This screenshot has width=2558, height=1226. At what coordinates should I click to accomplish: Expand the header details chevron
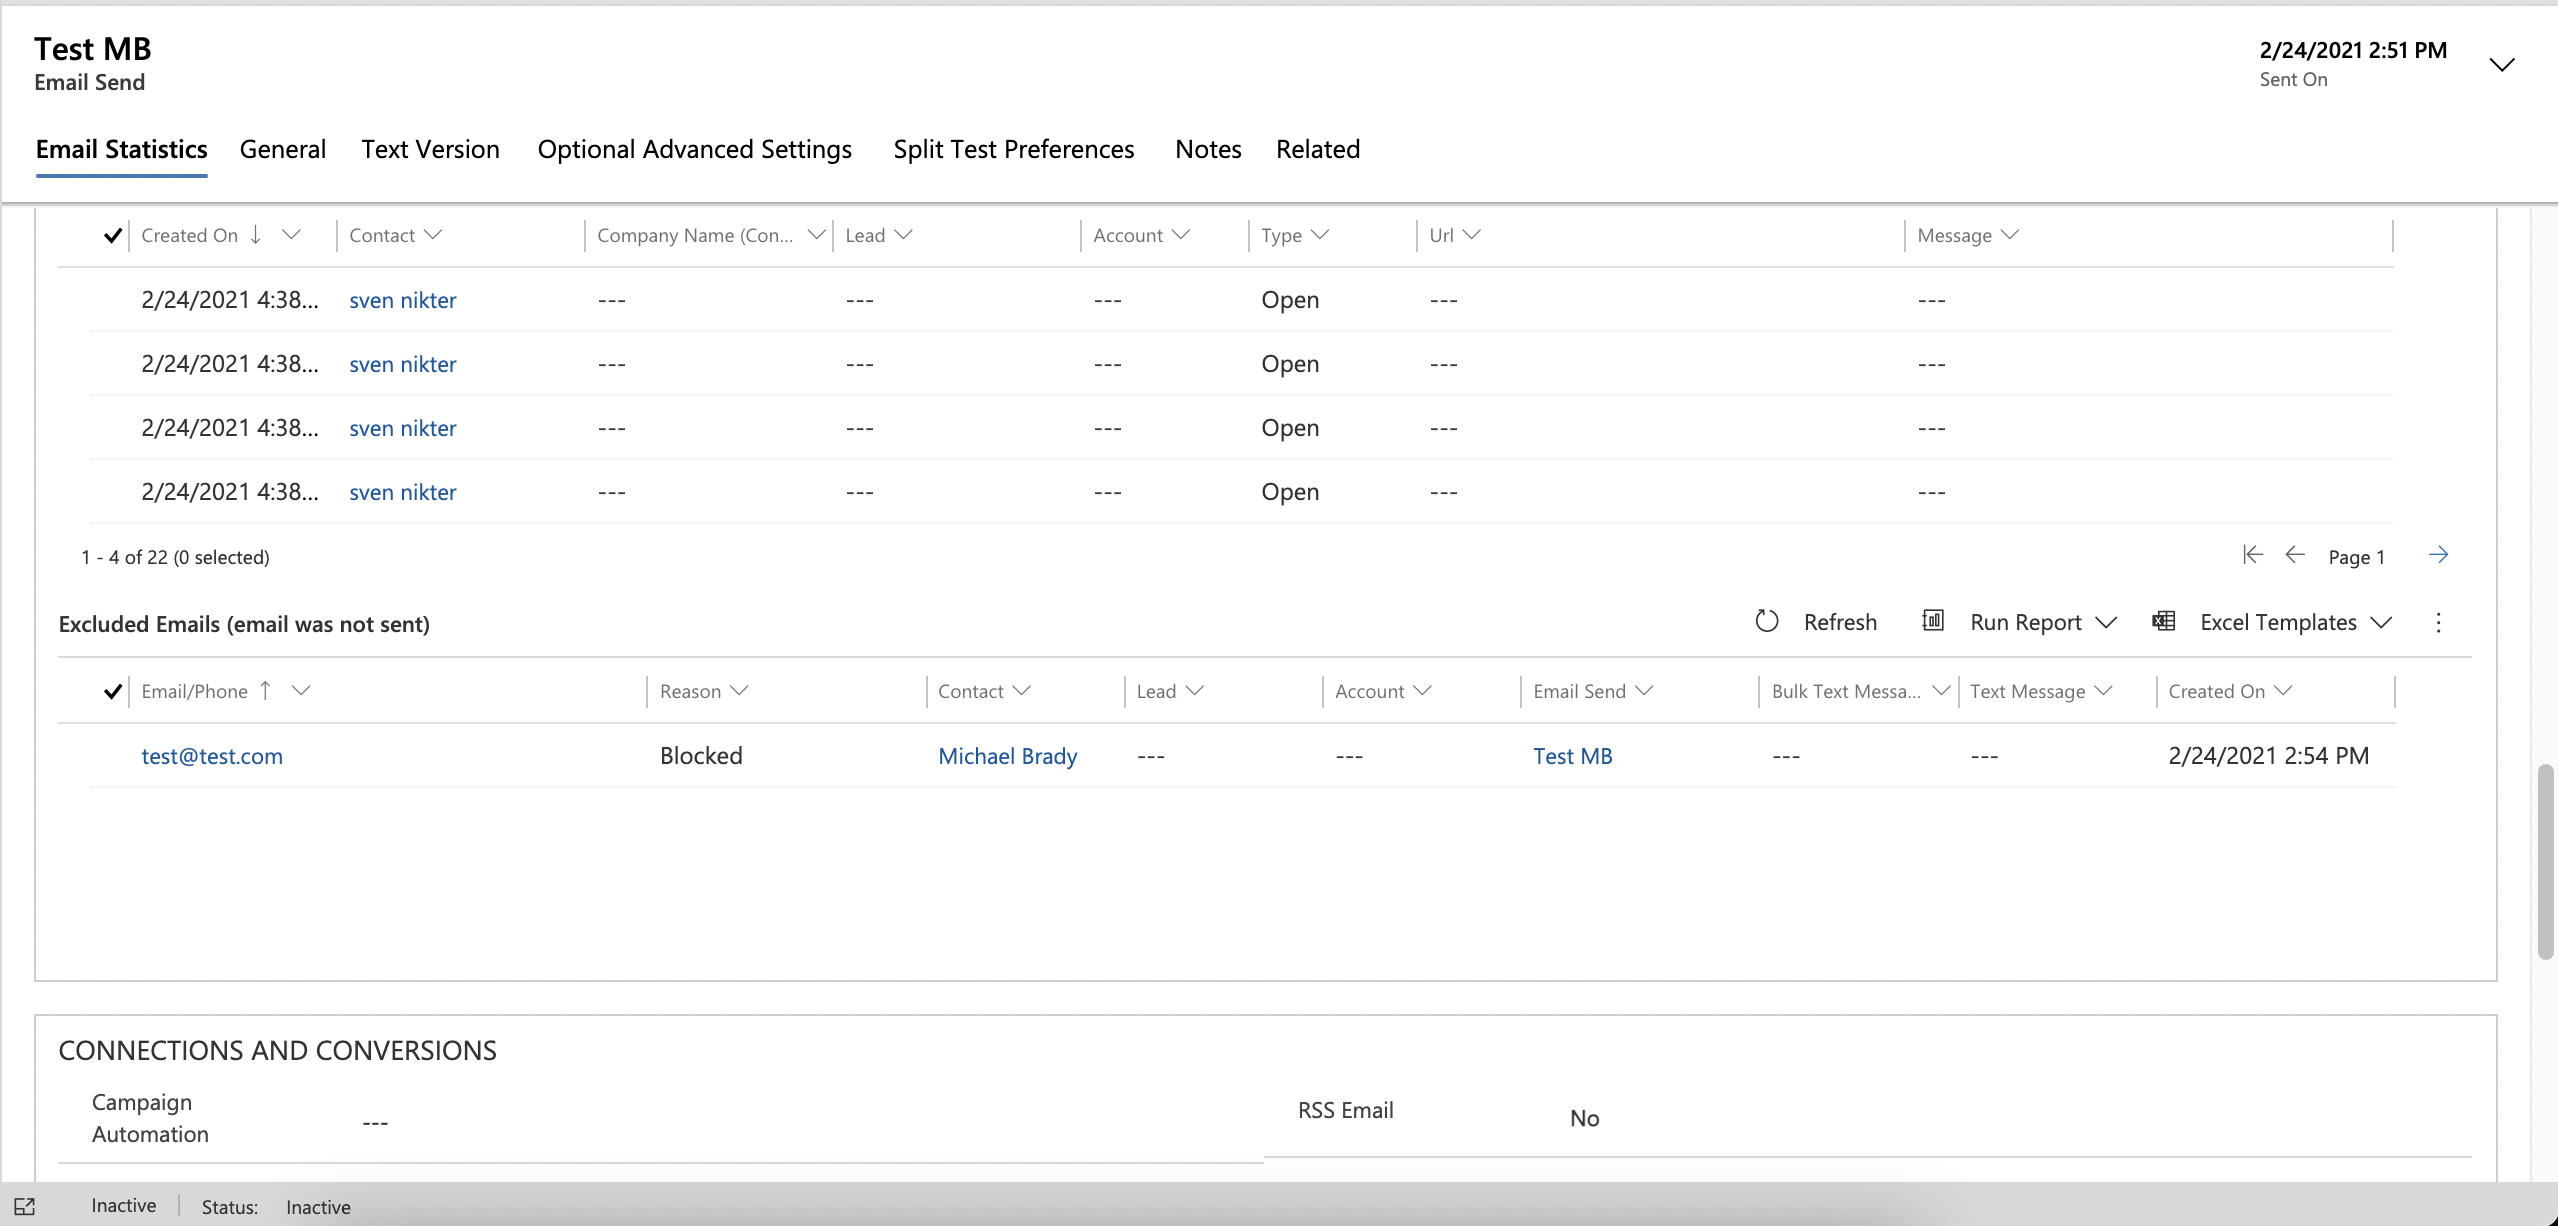tap(2502, 65)
